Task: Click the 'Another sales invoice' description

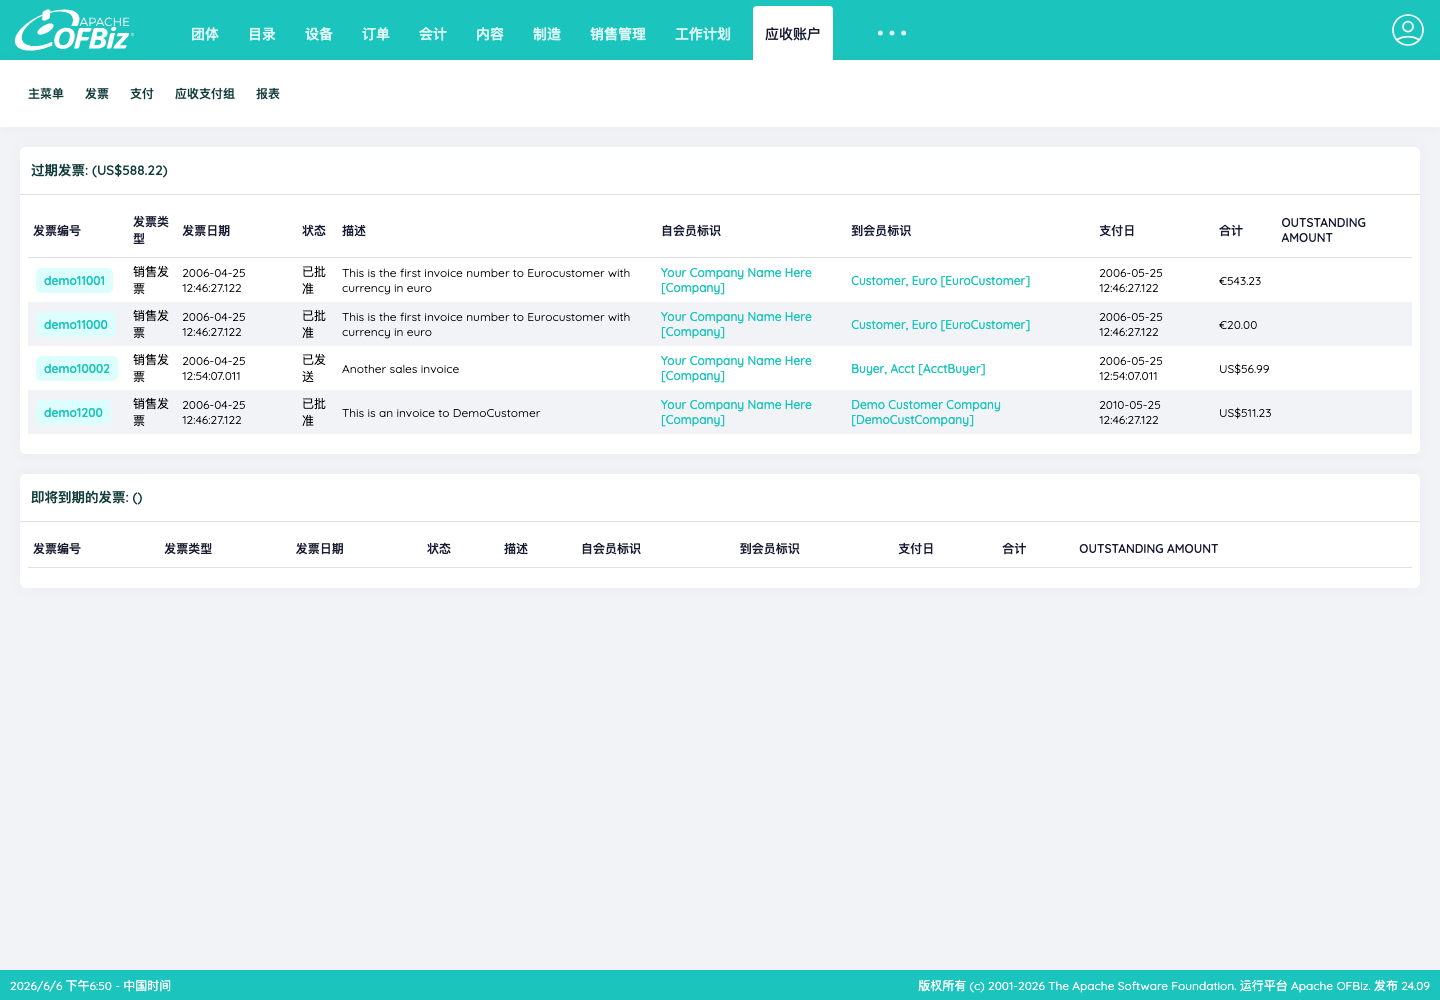Action: click(400, 369)
